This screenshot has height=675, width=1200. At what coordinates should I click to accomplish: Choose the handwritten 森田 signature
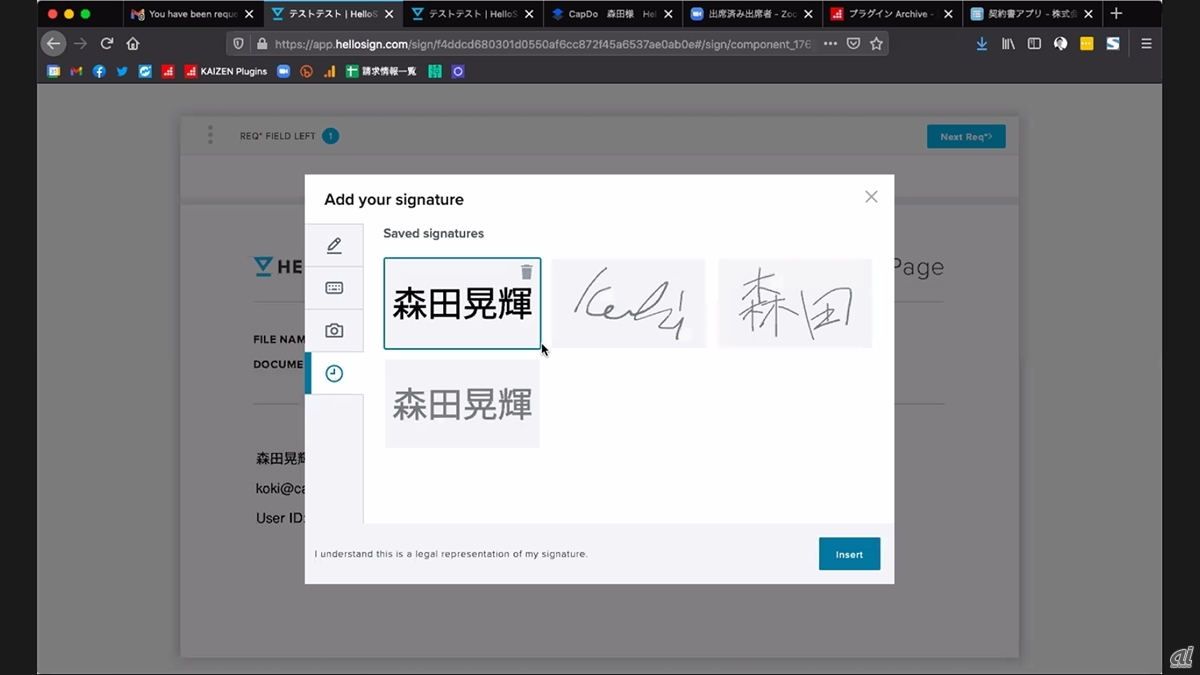[x=795, y=303]
